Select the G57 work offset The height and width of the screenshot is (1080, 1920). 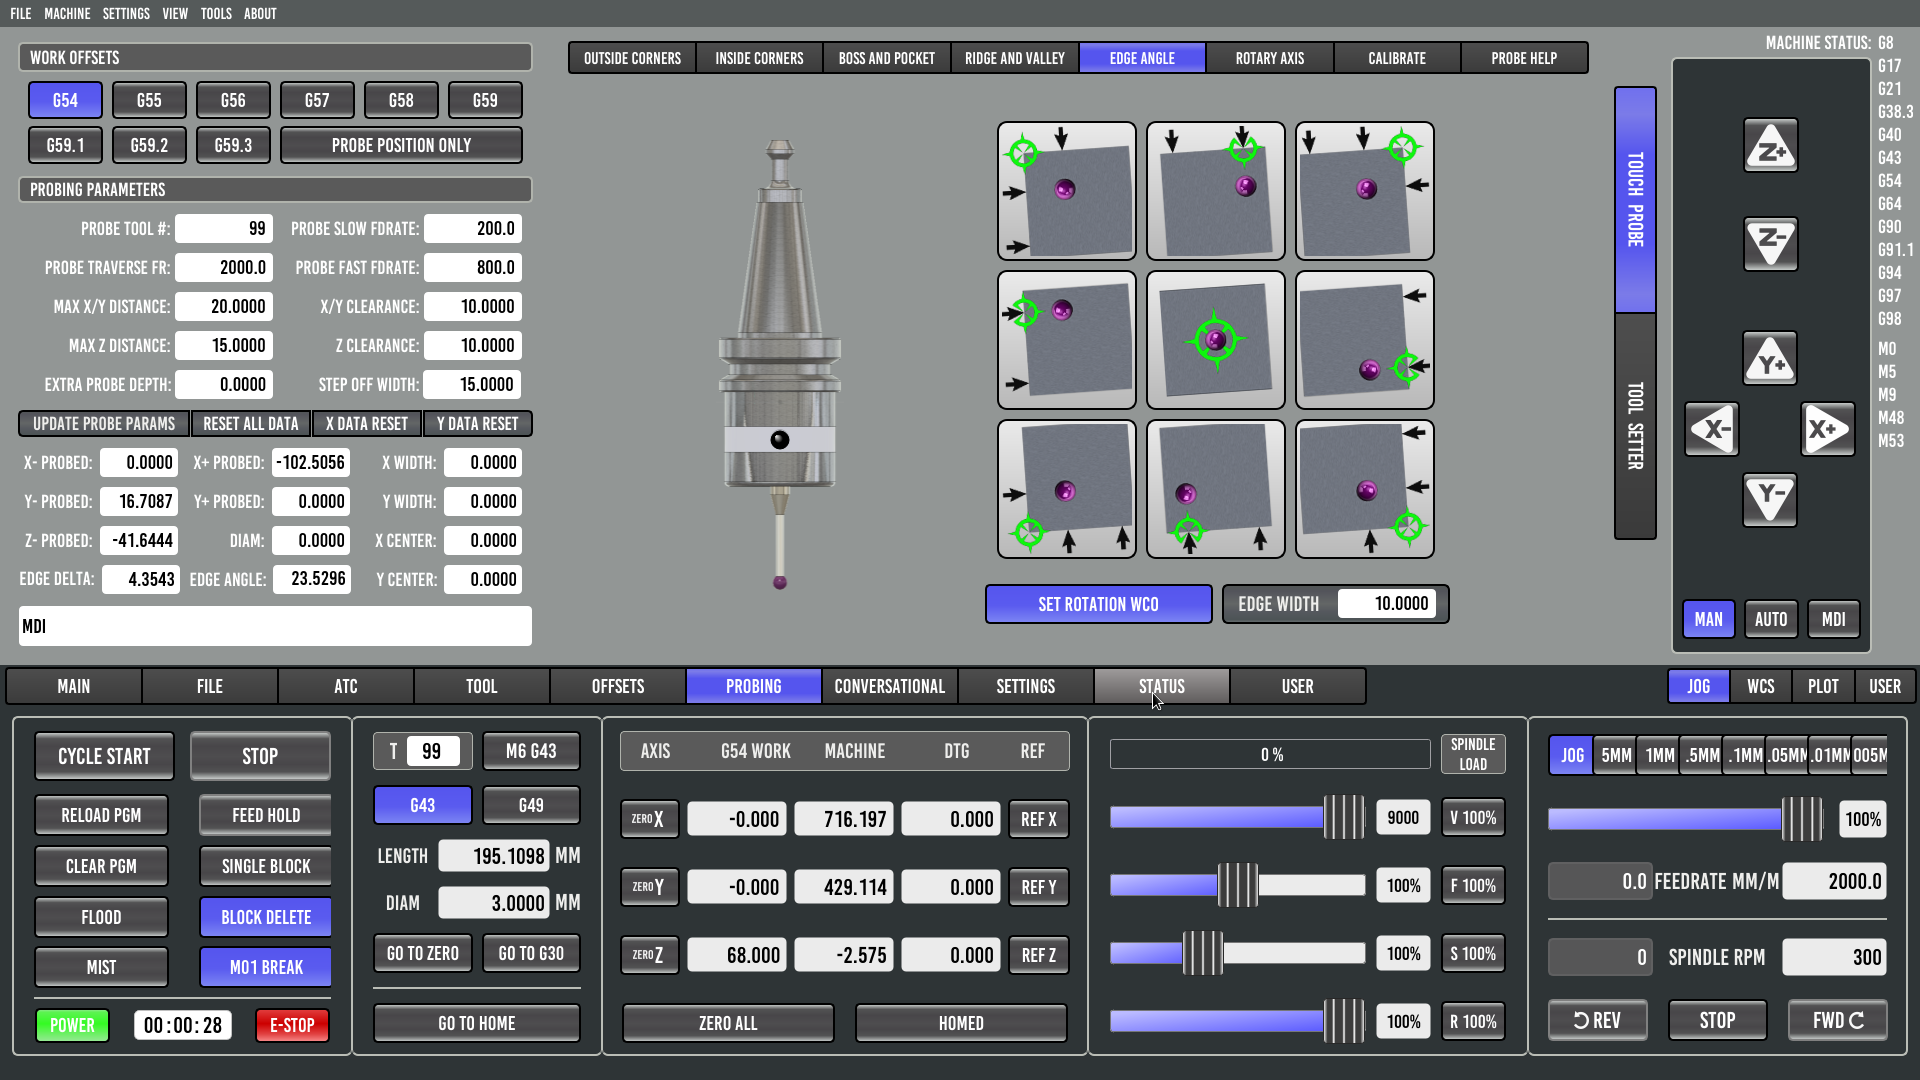(317, 100)
